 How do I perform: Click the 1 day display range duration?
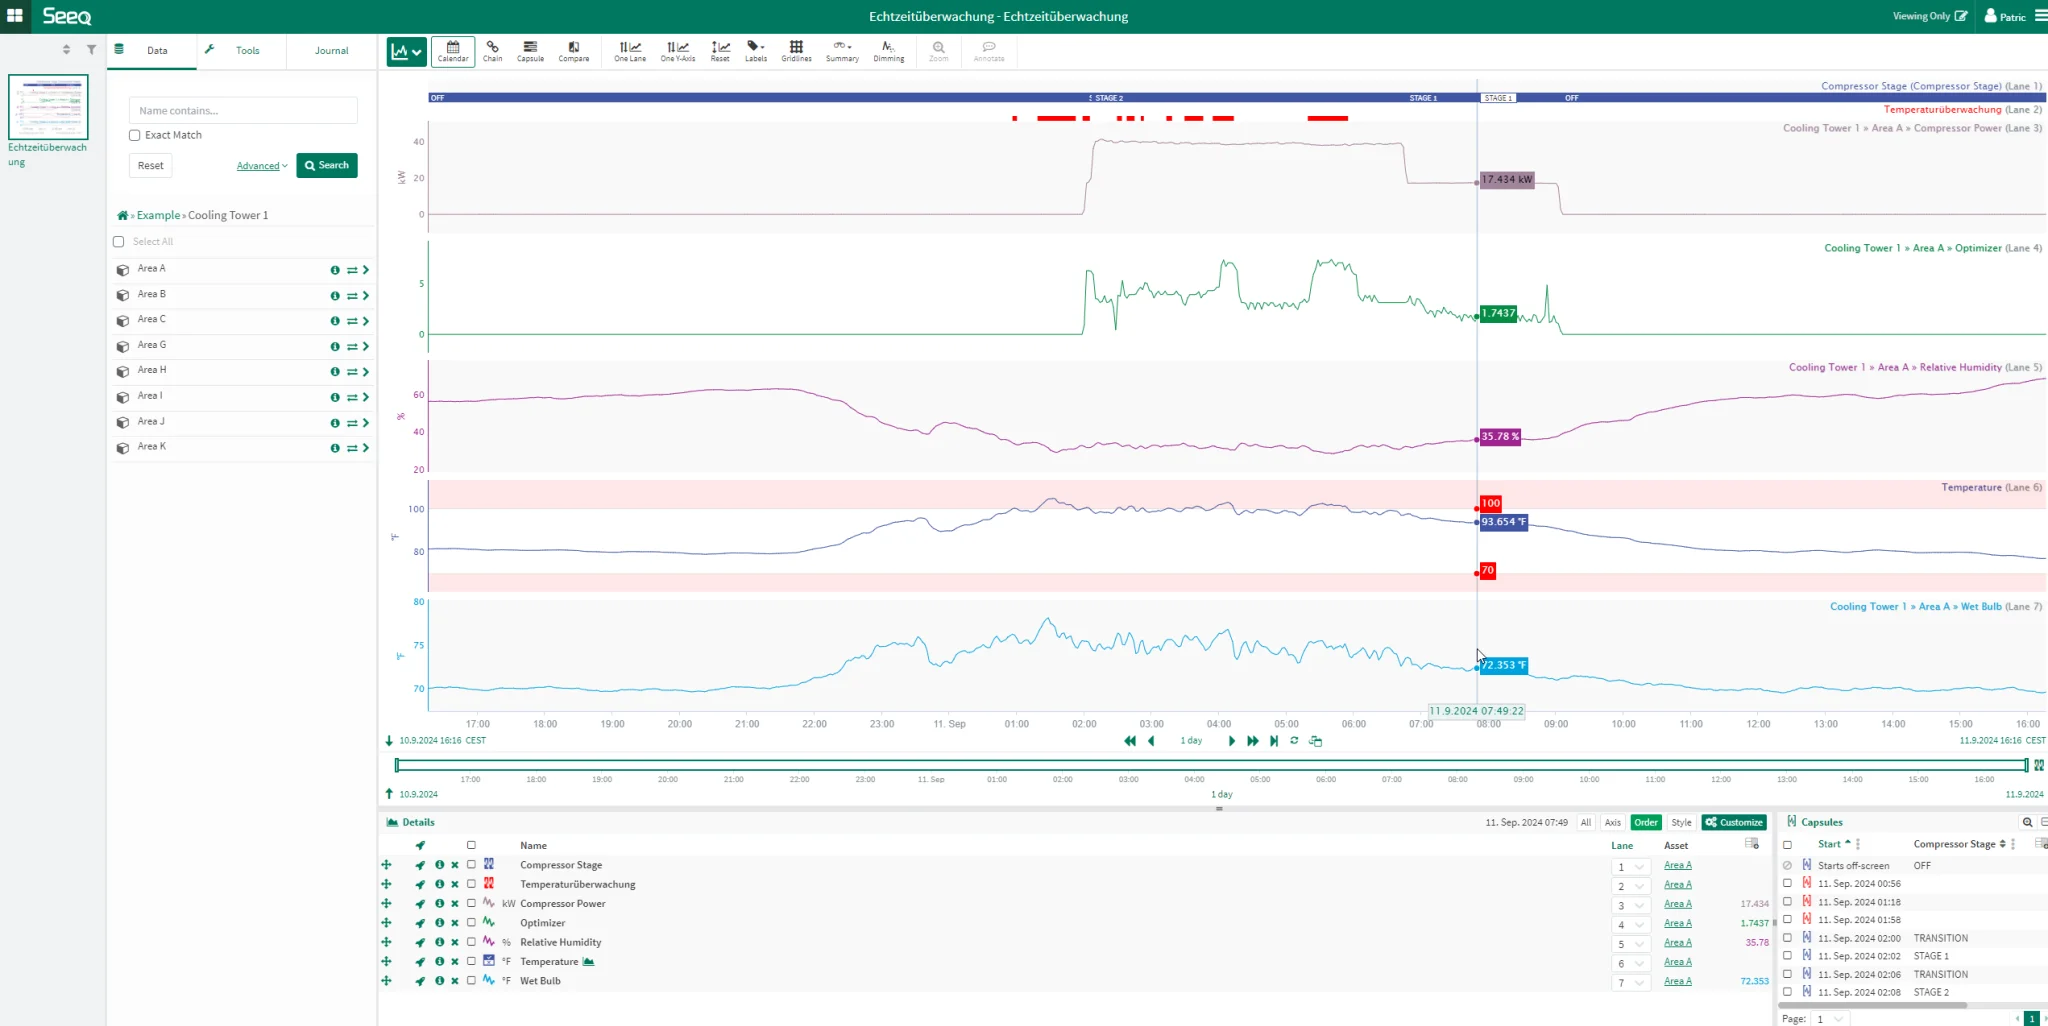coord(1191,741)
